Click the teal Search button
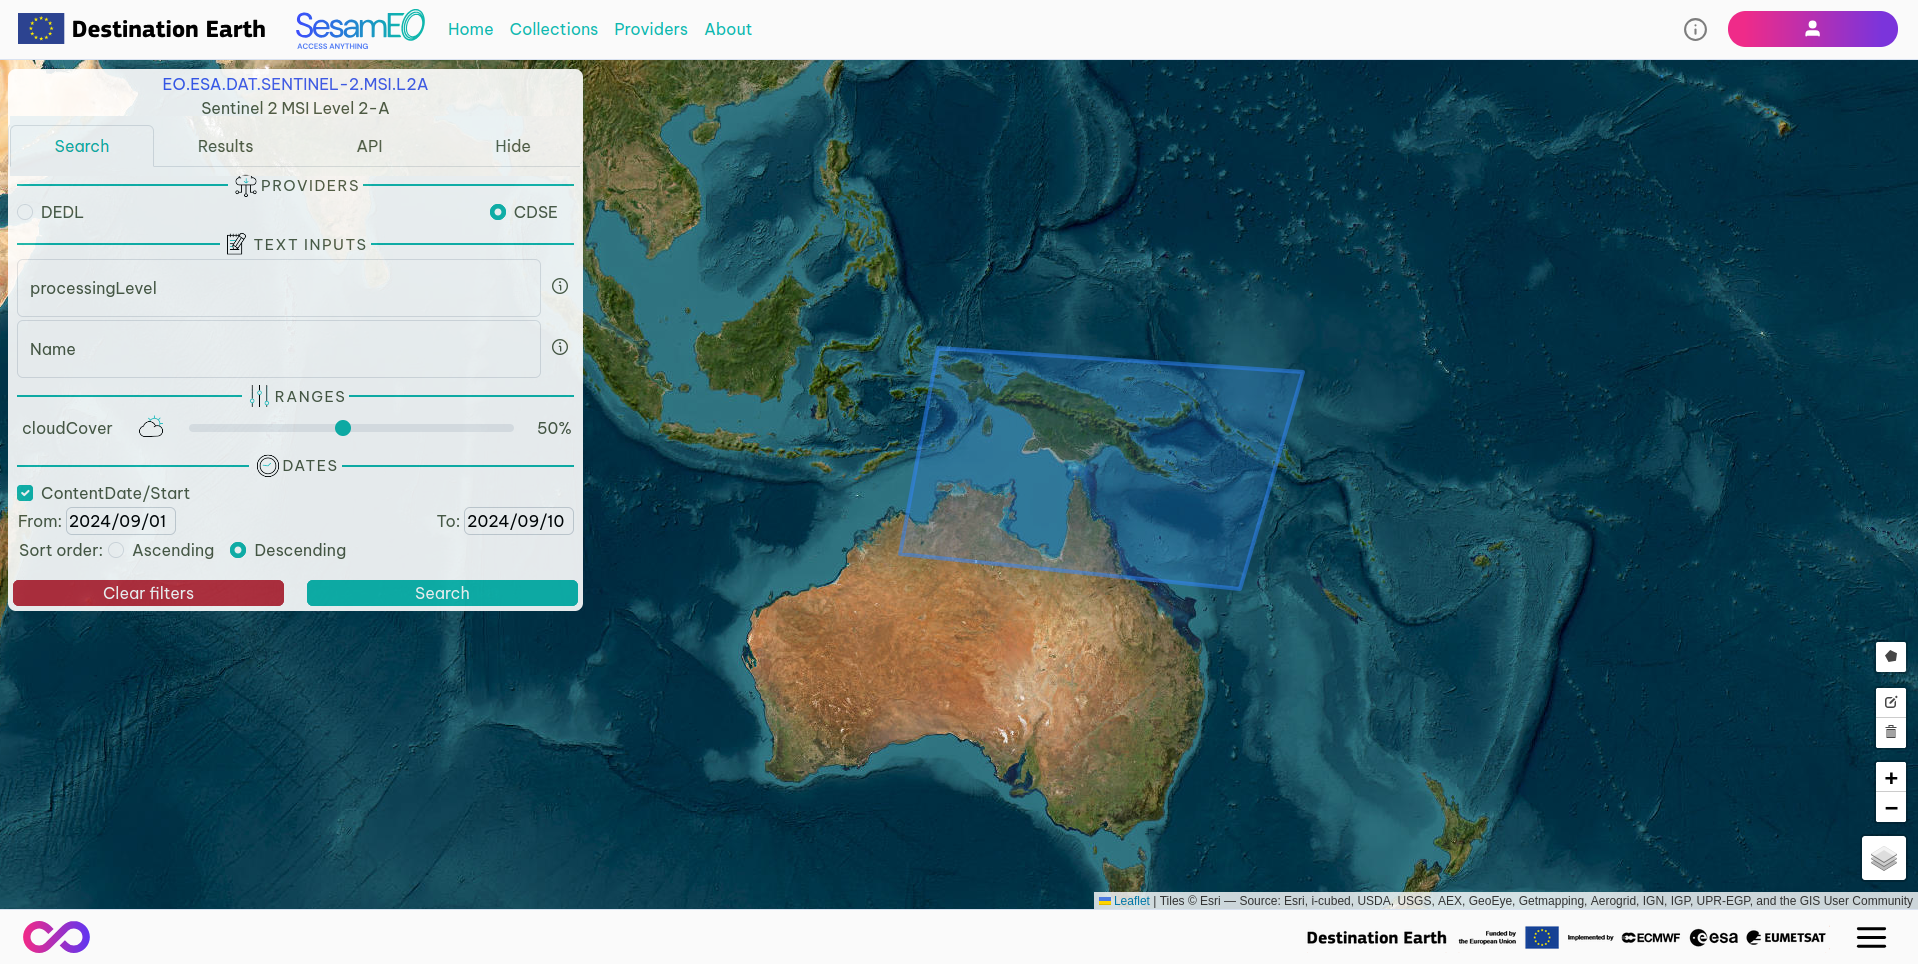Image resolution: width=1918 pixels, height=964 pixels. (x=442, y=593)
